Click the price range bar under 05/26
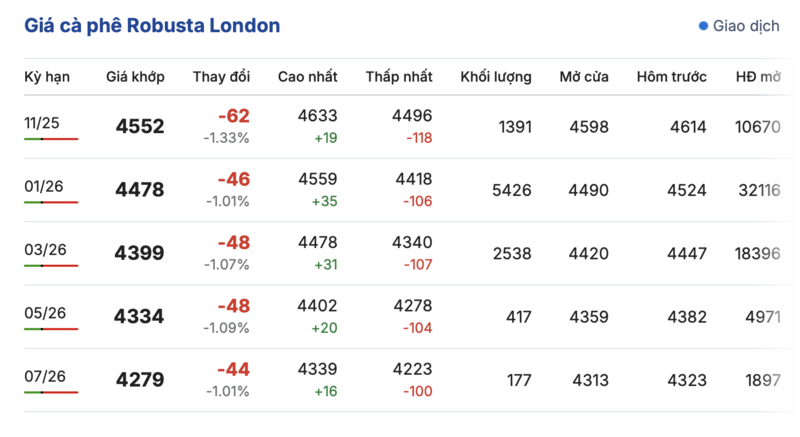 (x=51, y=329)
